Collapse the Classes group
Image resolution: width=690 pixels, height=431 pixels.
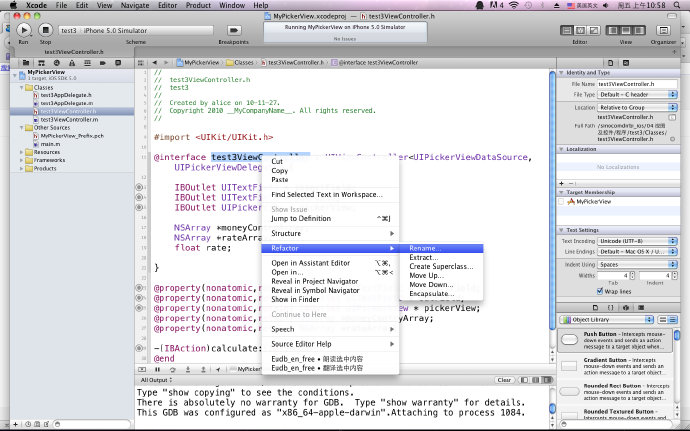(x=22, y=88)
